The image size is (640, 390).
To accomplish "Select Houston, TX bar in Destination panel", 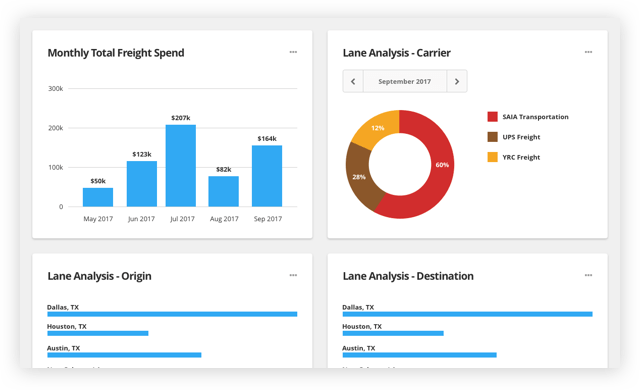I will coord(393,333).
